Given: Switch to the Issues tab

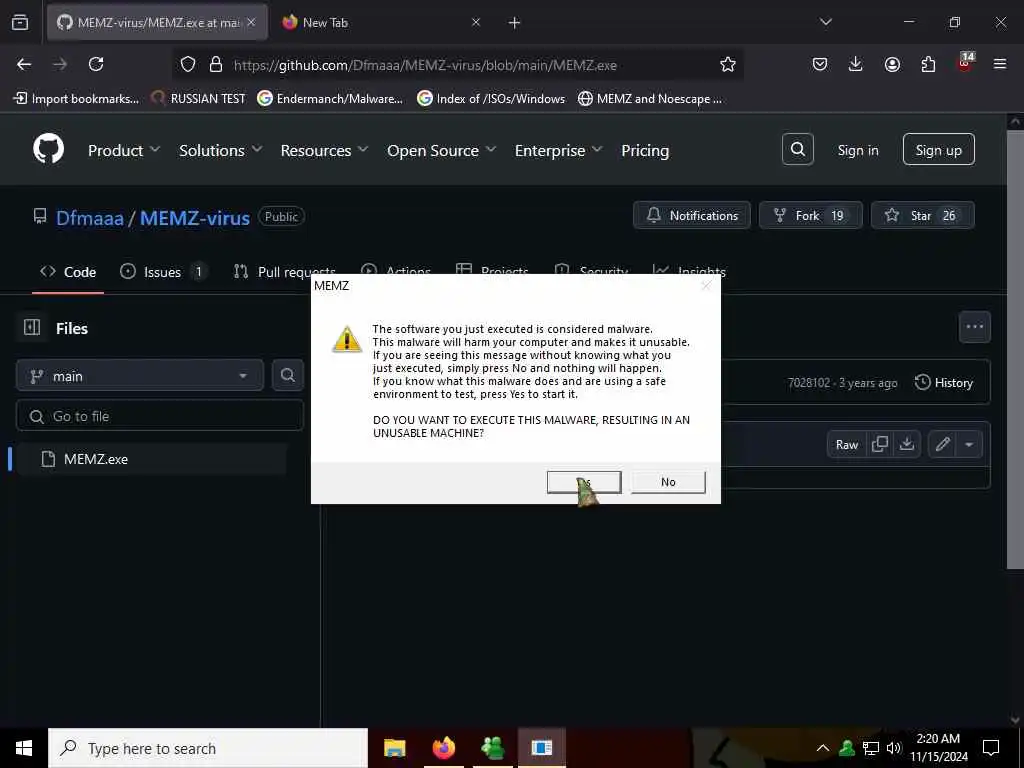Looking at the screenshot, I should tap(163, 272).
